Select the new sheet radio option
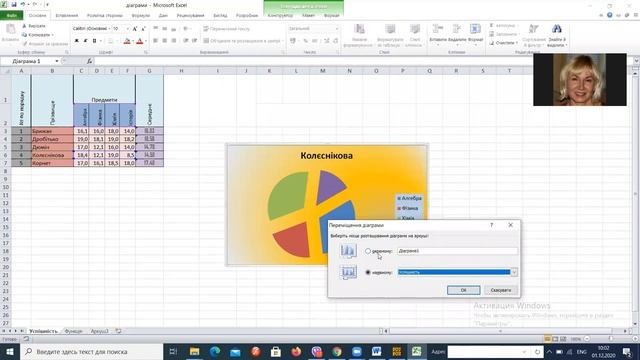This screenshot has height=360, width=640. 368,251
